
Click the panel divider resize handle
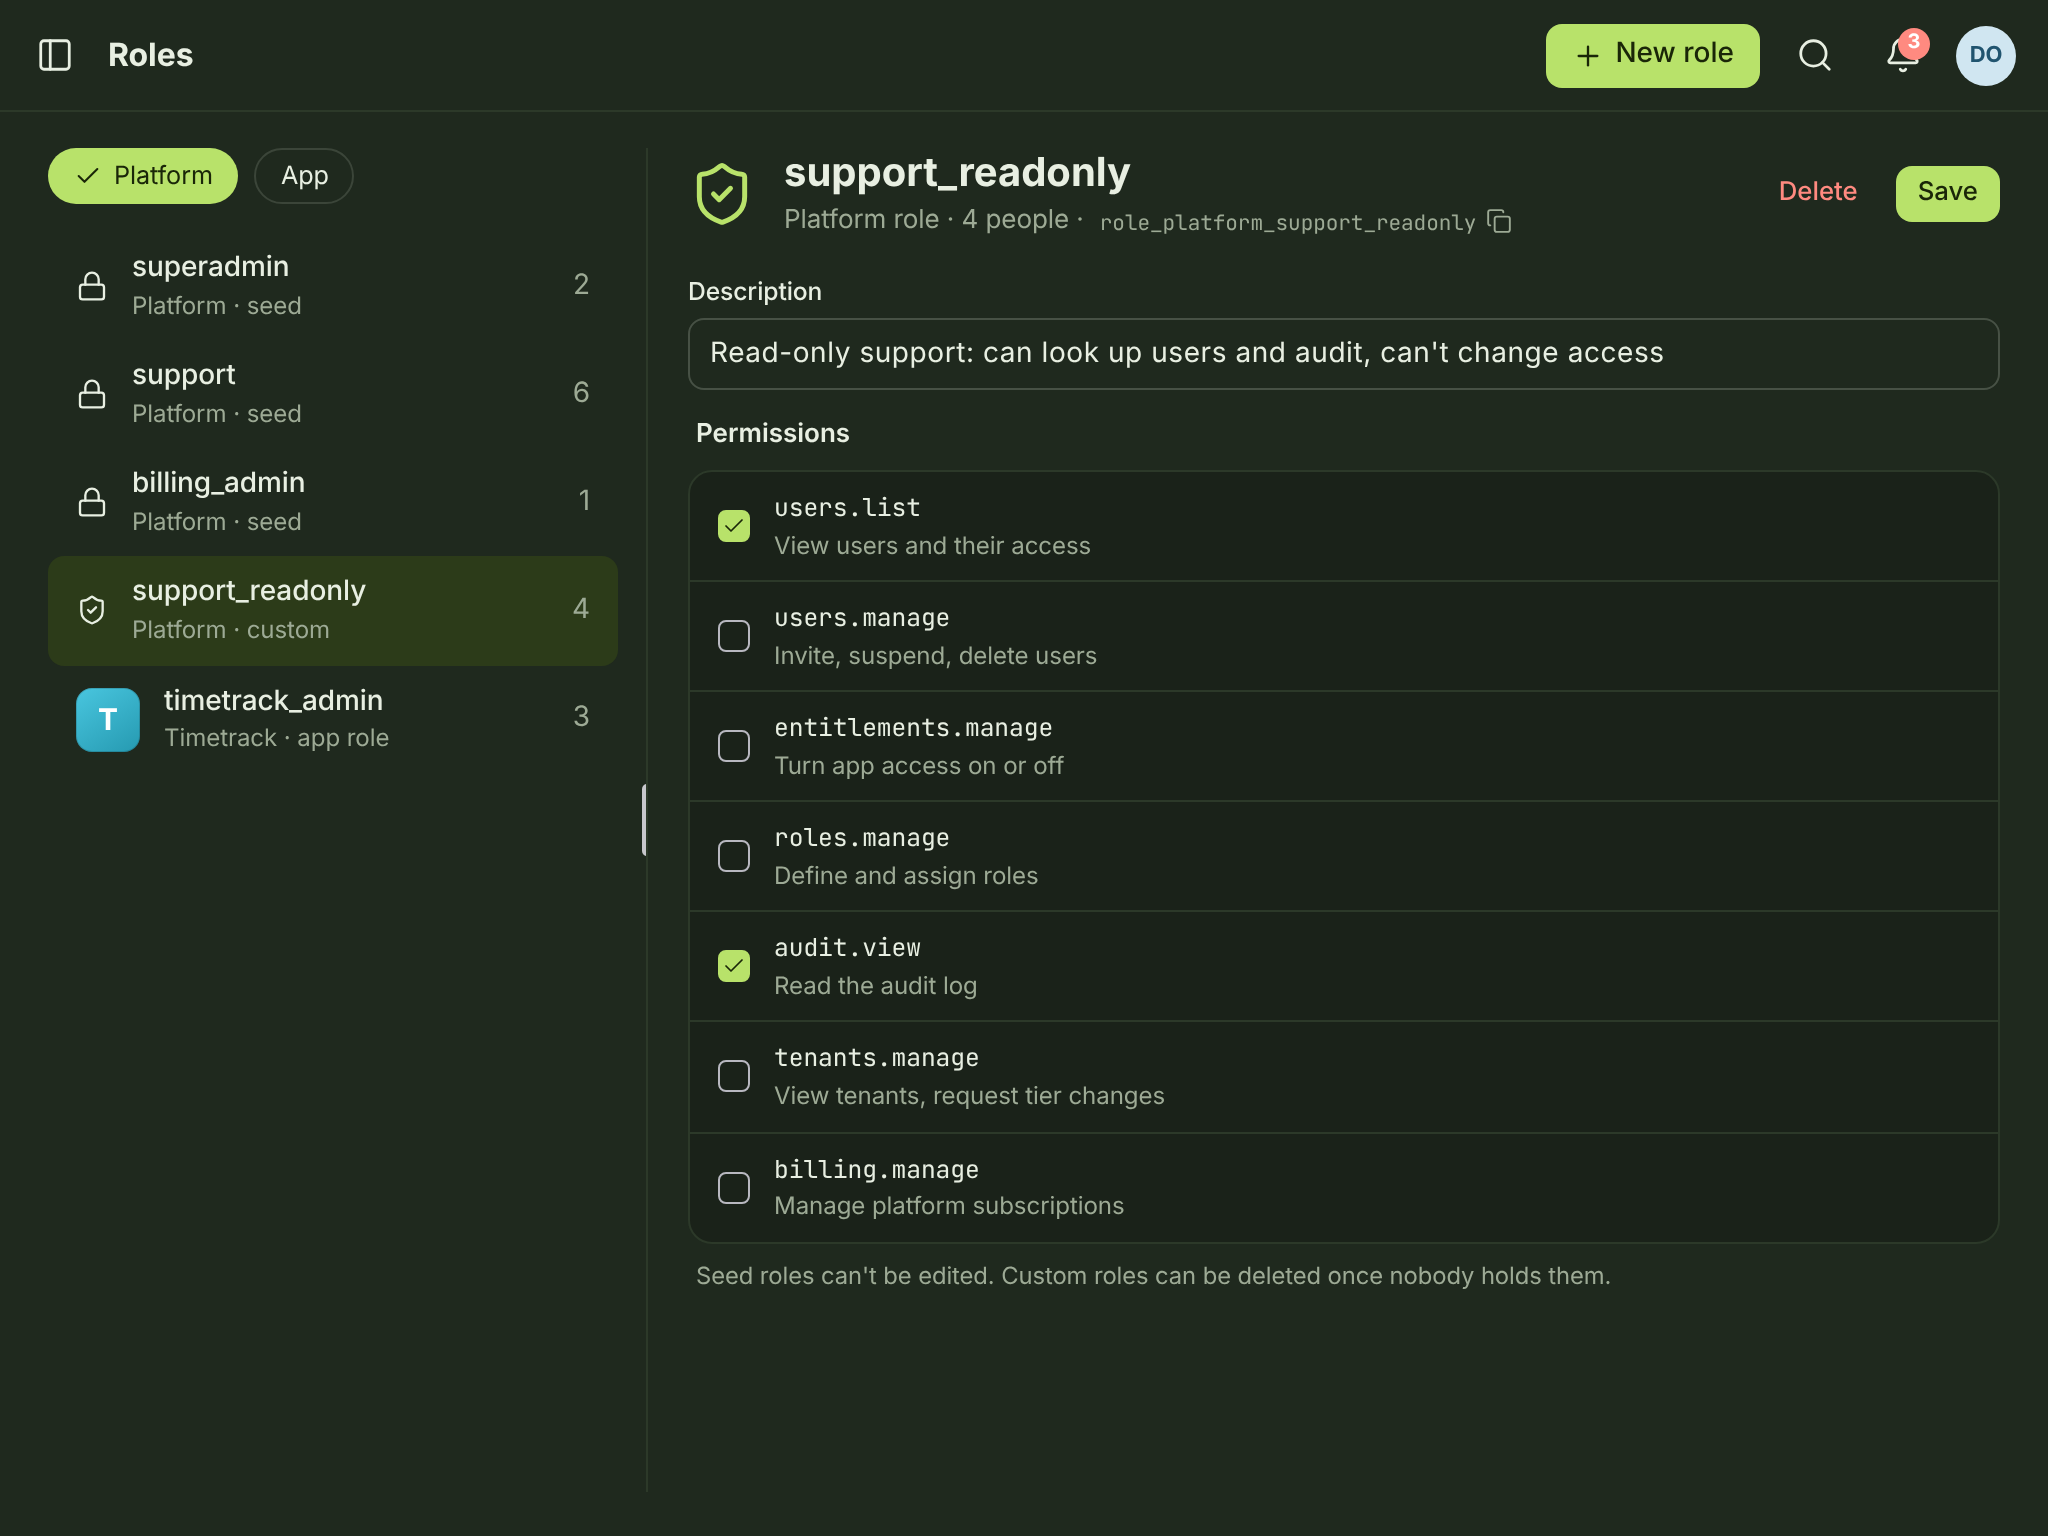(x=644, y=820)
